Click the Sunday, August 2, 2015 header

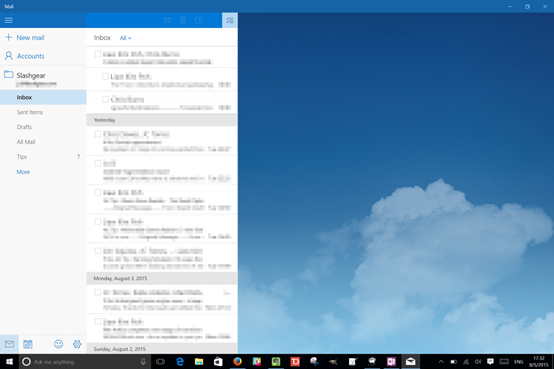click(162, 348)
